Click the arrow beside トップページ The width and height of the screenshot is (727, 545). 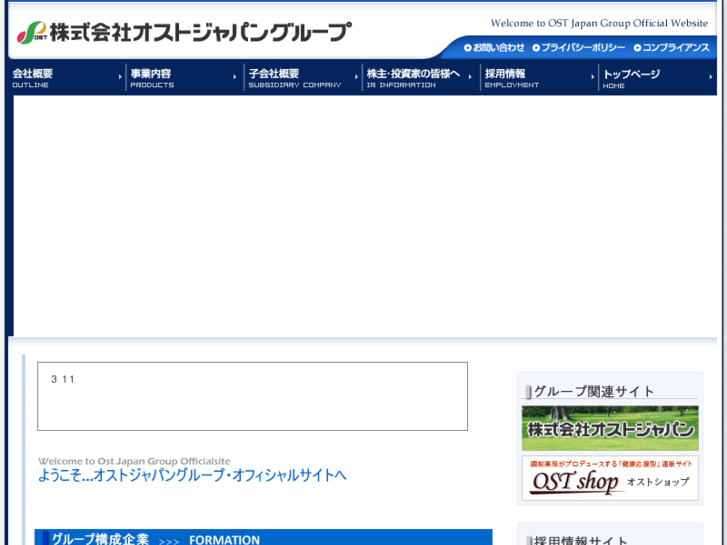pos(711,77)
